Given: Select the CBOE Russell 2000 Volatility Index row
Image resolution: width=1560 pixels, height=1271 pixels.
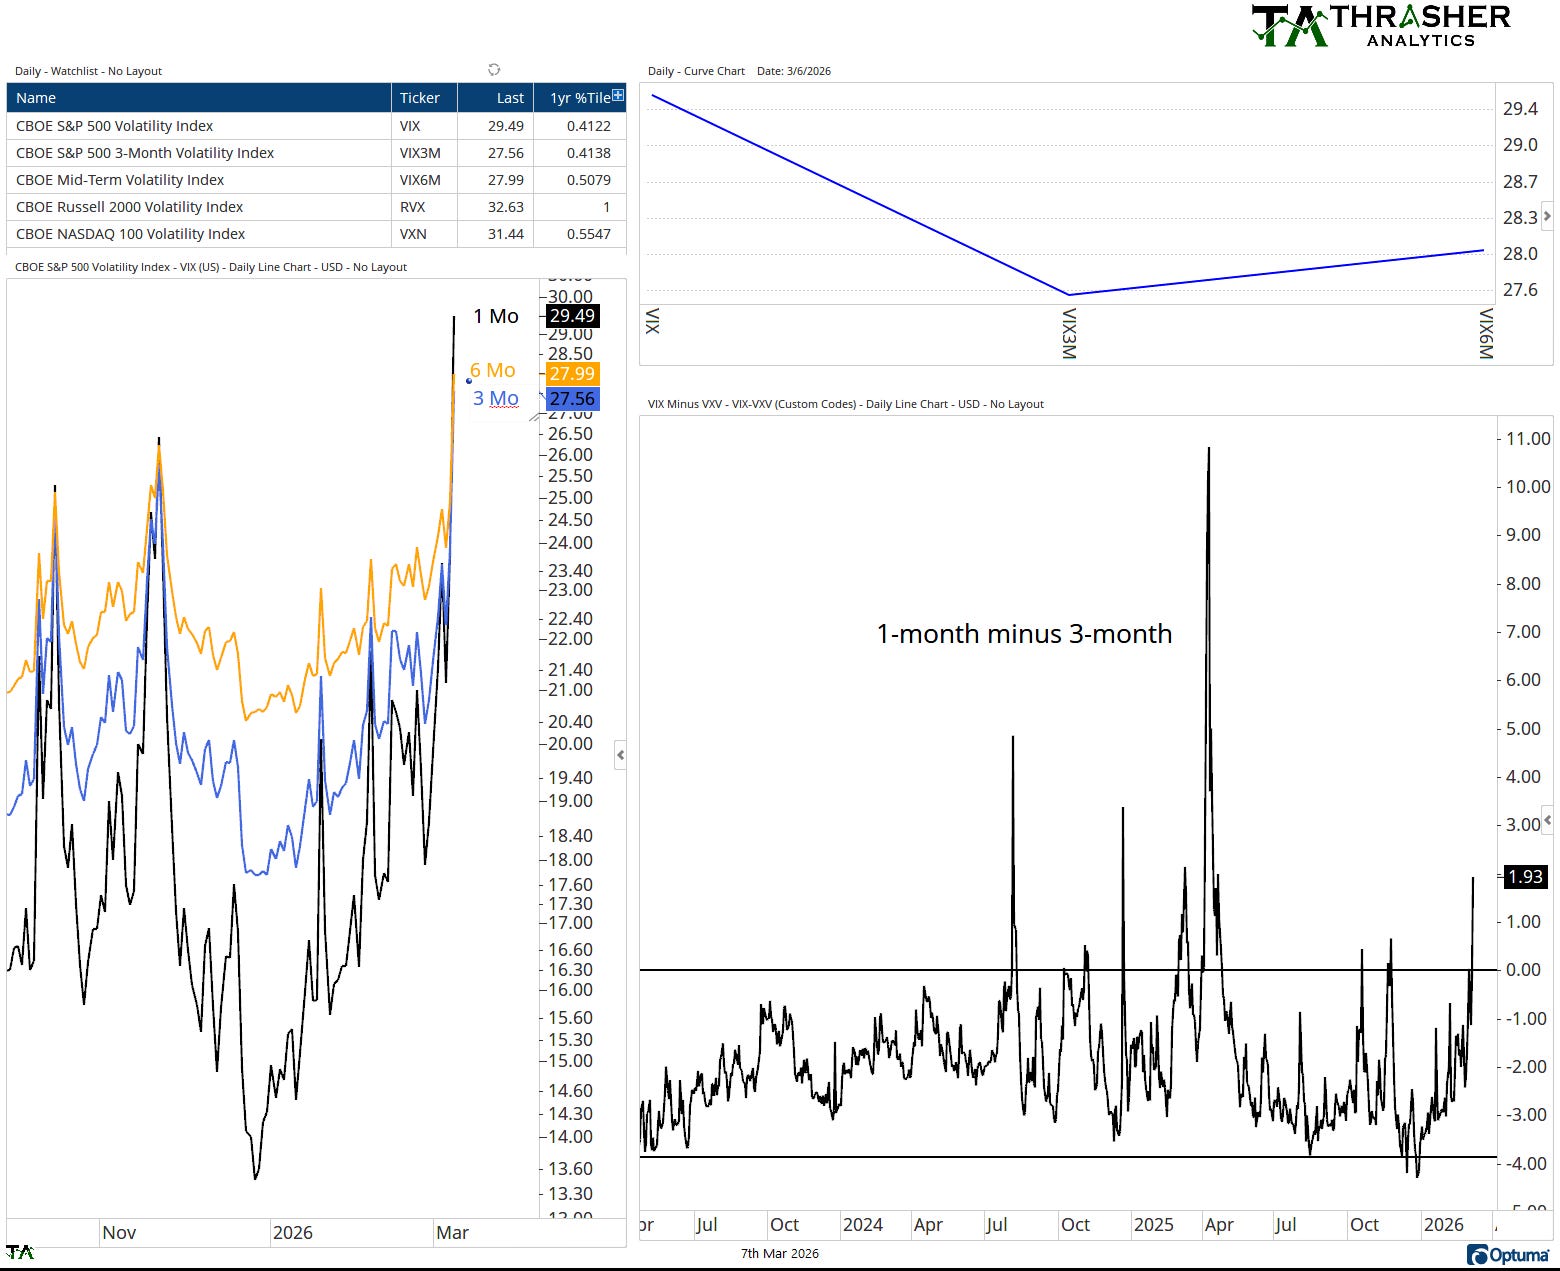Looking at the screenshot, I should pos(316,207).
